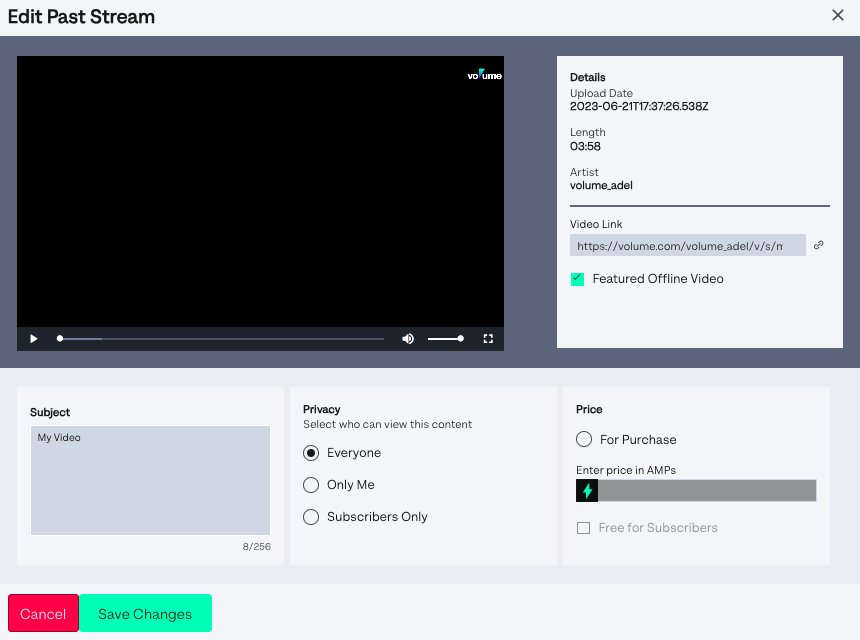
Task: Click the Cancel button
Action: [x=43, y=613]
